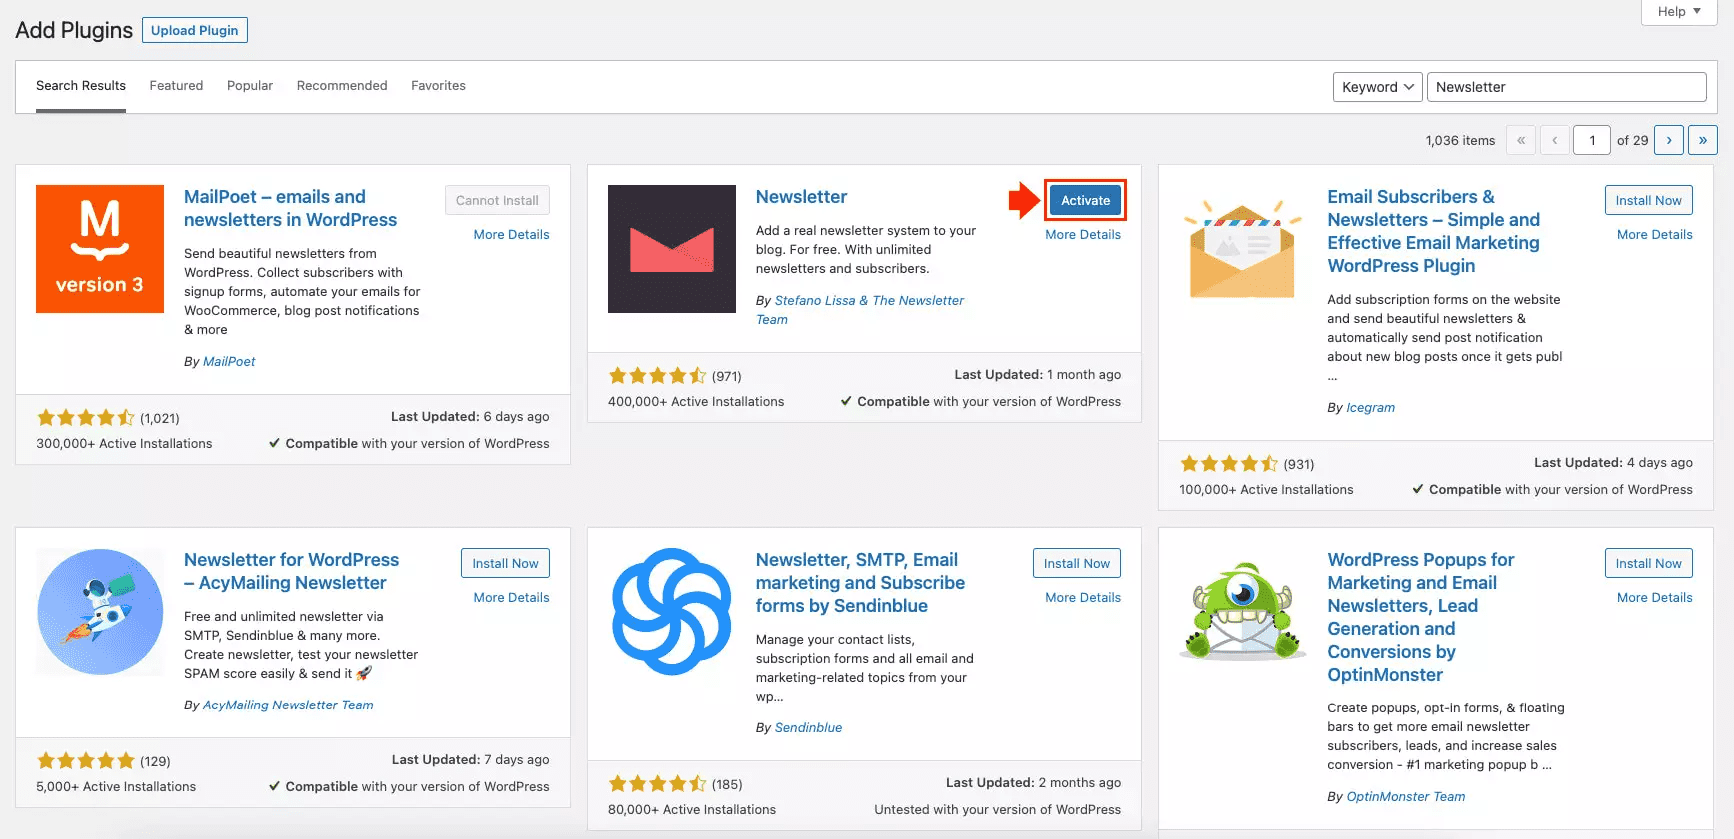Click Untested with your version text
Image resolution: width=1734 pixels, height=839 pixels.
(997, 809)
